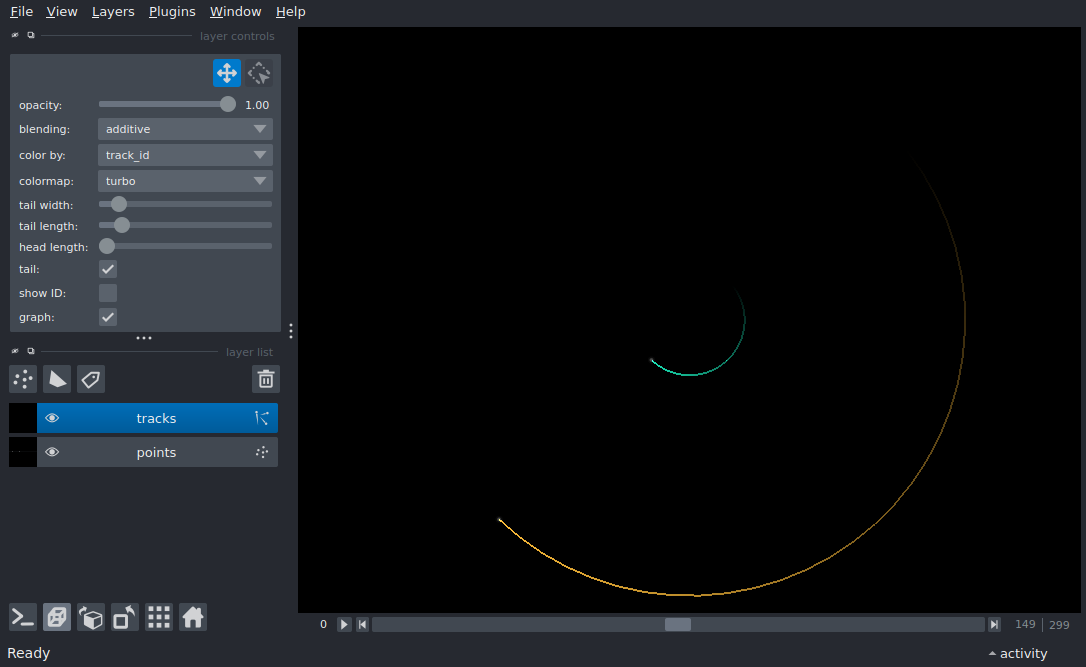Viewport: 1086px width, 667px height.
Task: Click the current frame number 149
Action: tap(1024, 624)
